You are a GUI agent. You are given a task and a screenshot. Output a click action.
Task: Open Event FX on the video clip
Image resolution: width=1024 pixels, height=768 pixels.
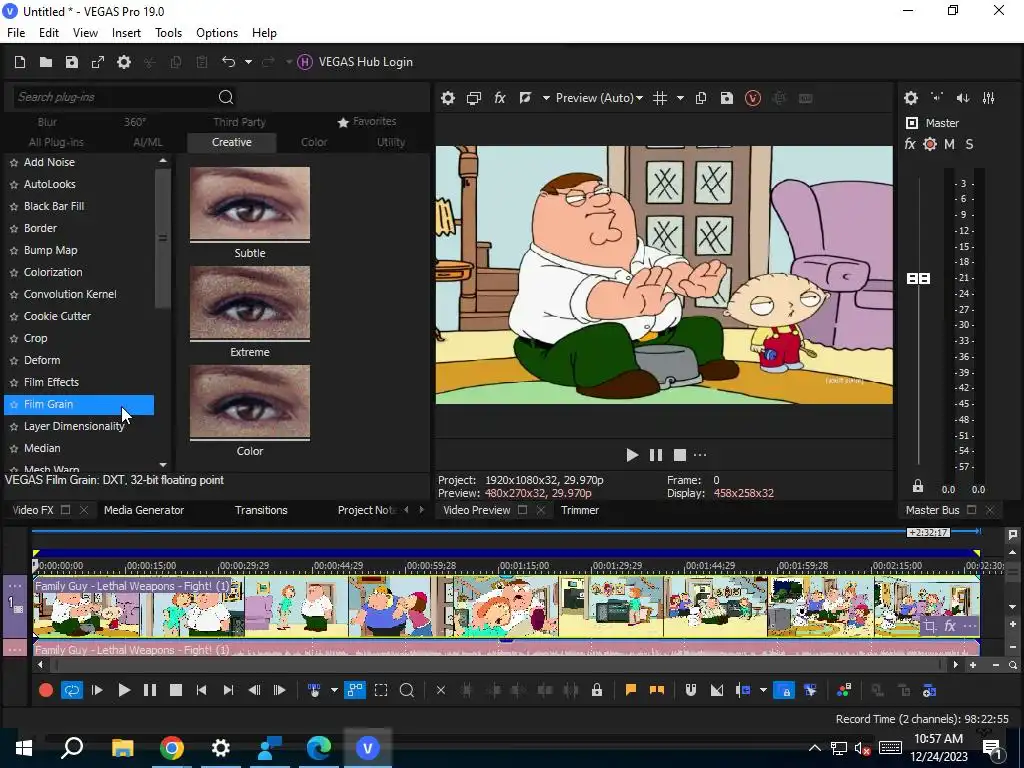950,627
